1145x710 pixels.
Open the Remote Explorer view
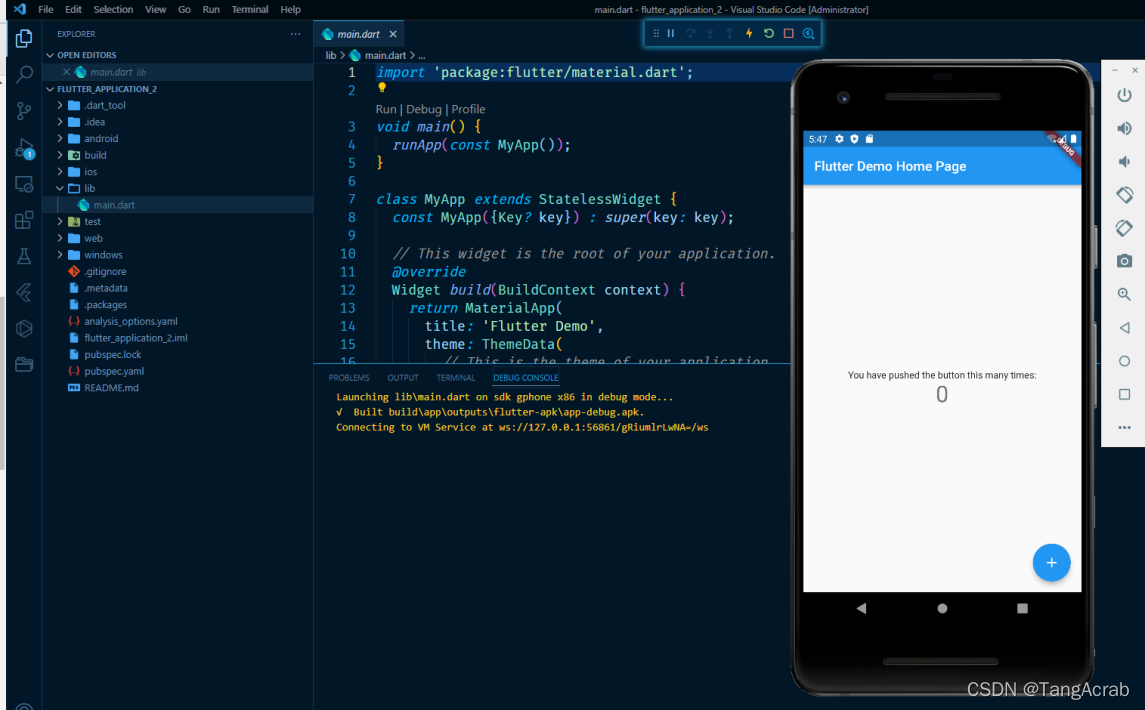tap(24, 184)
